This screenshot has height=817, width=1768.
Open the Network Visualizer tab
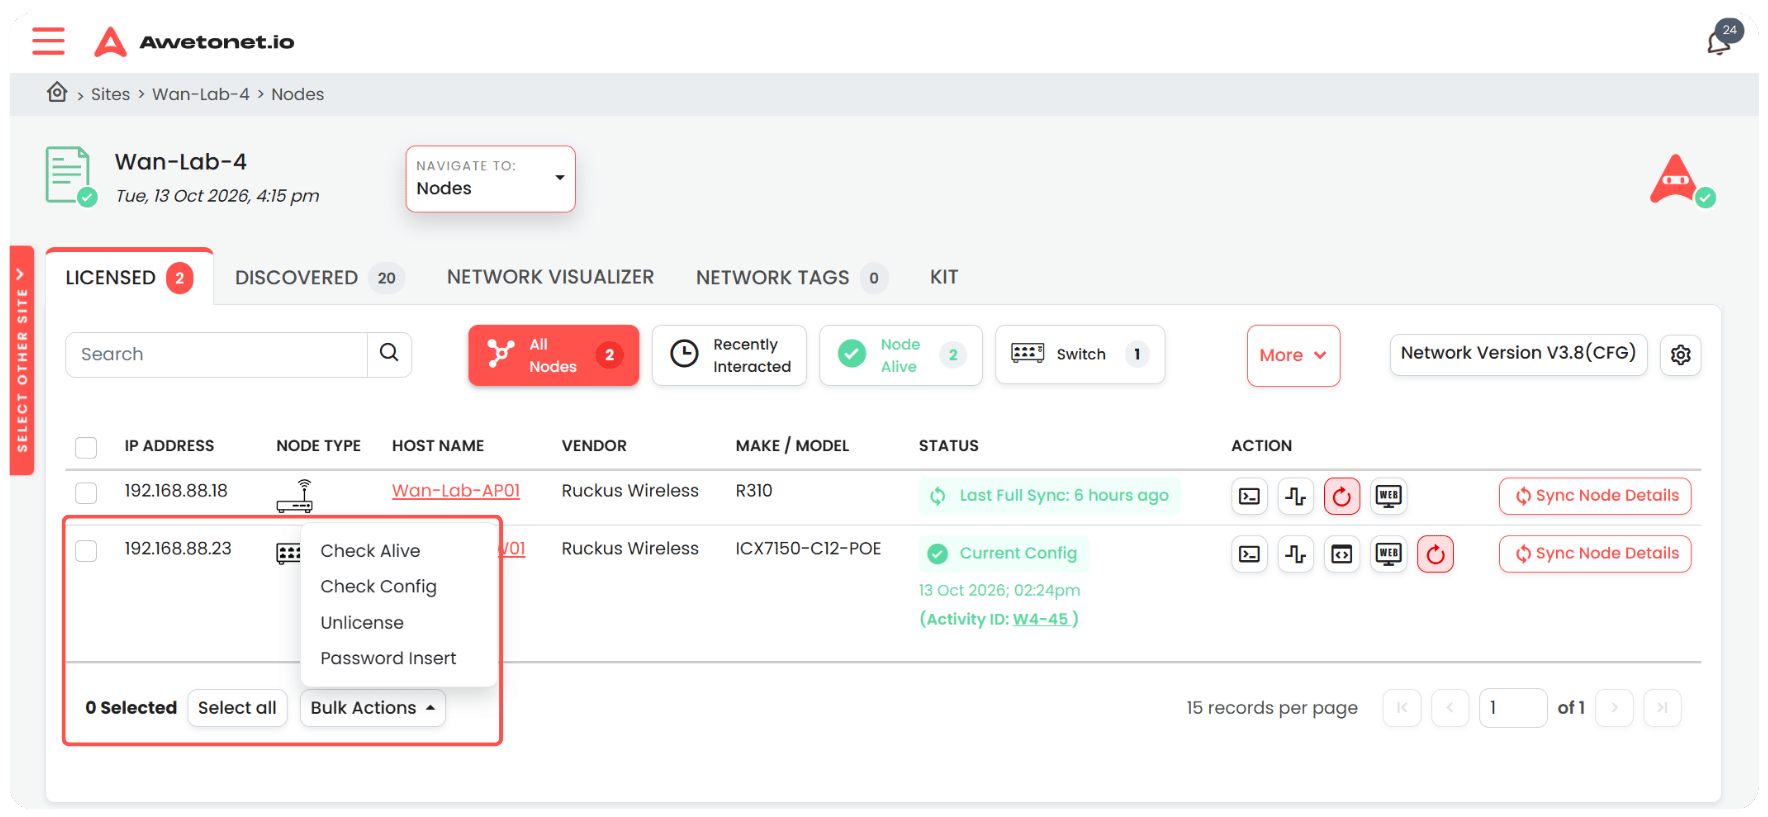(x=550, y=277)
